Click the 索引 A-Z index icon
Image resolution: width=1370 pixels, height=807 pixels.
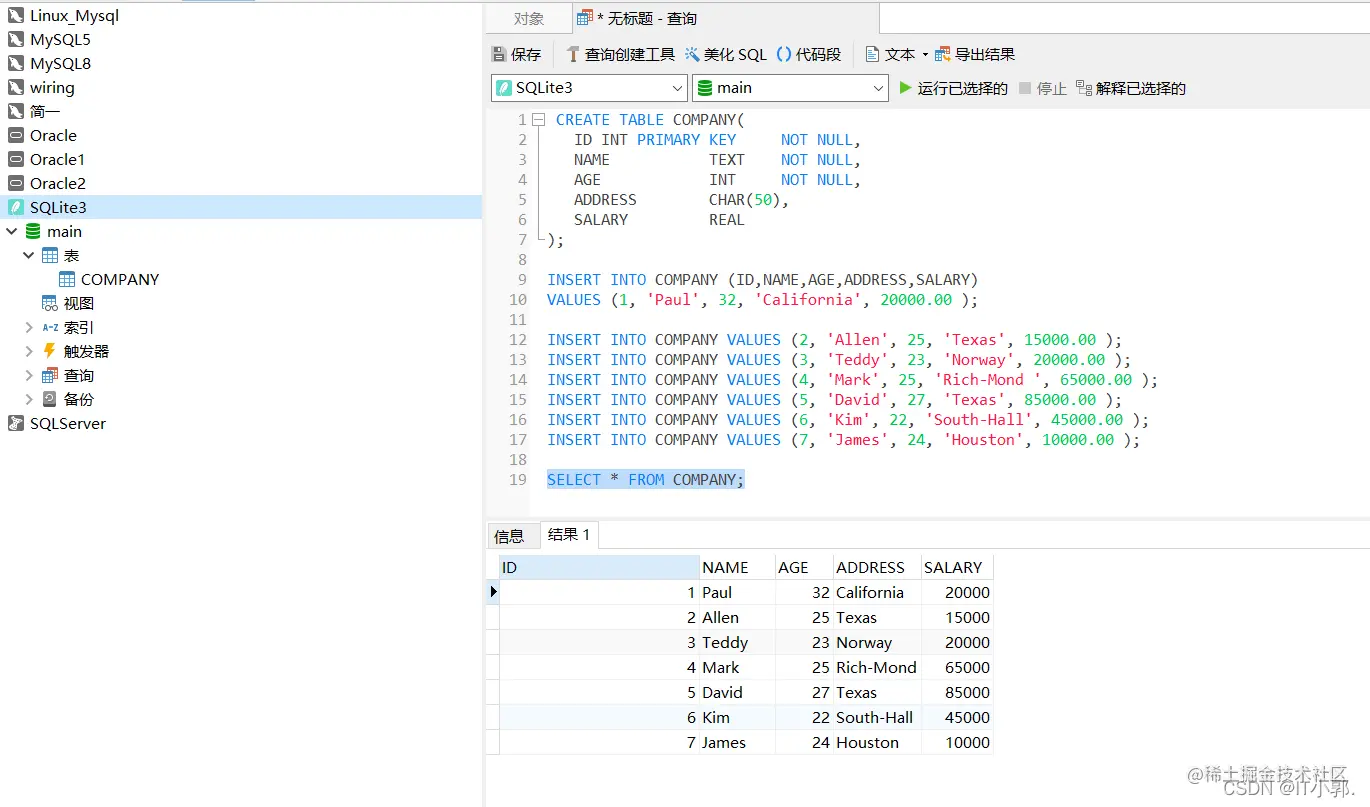click(x=50, y=328)
